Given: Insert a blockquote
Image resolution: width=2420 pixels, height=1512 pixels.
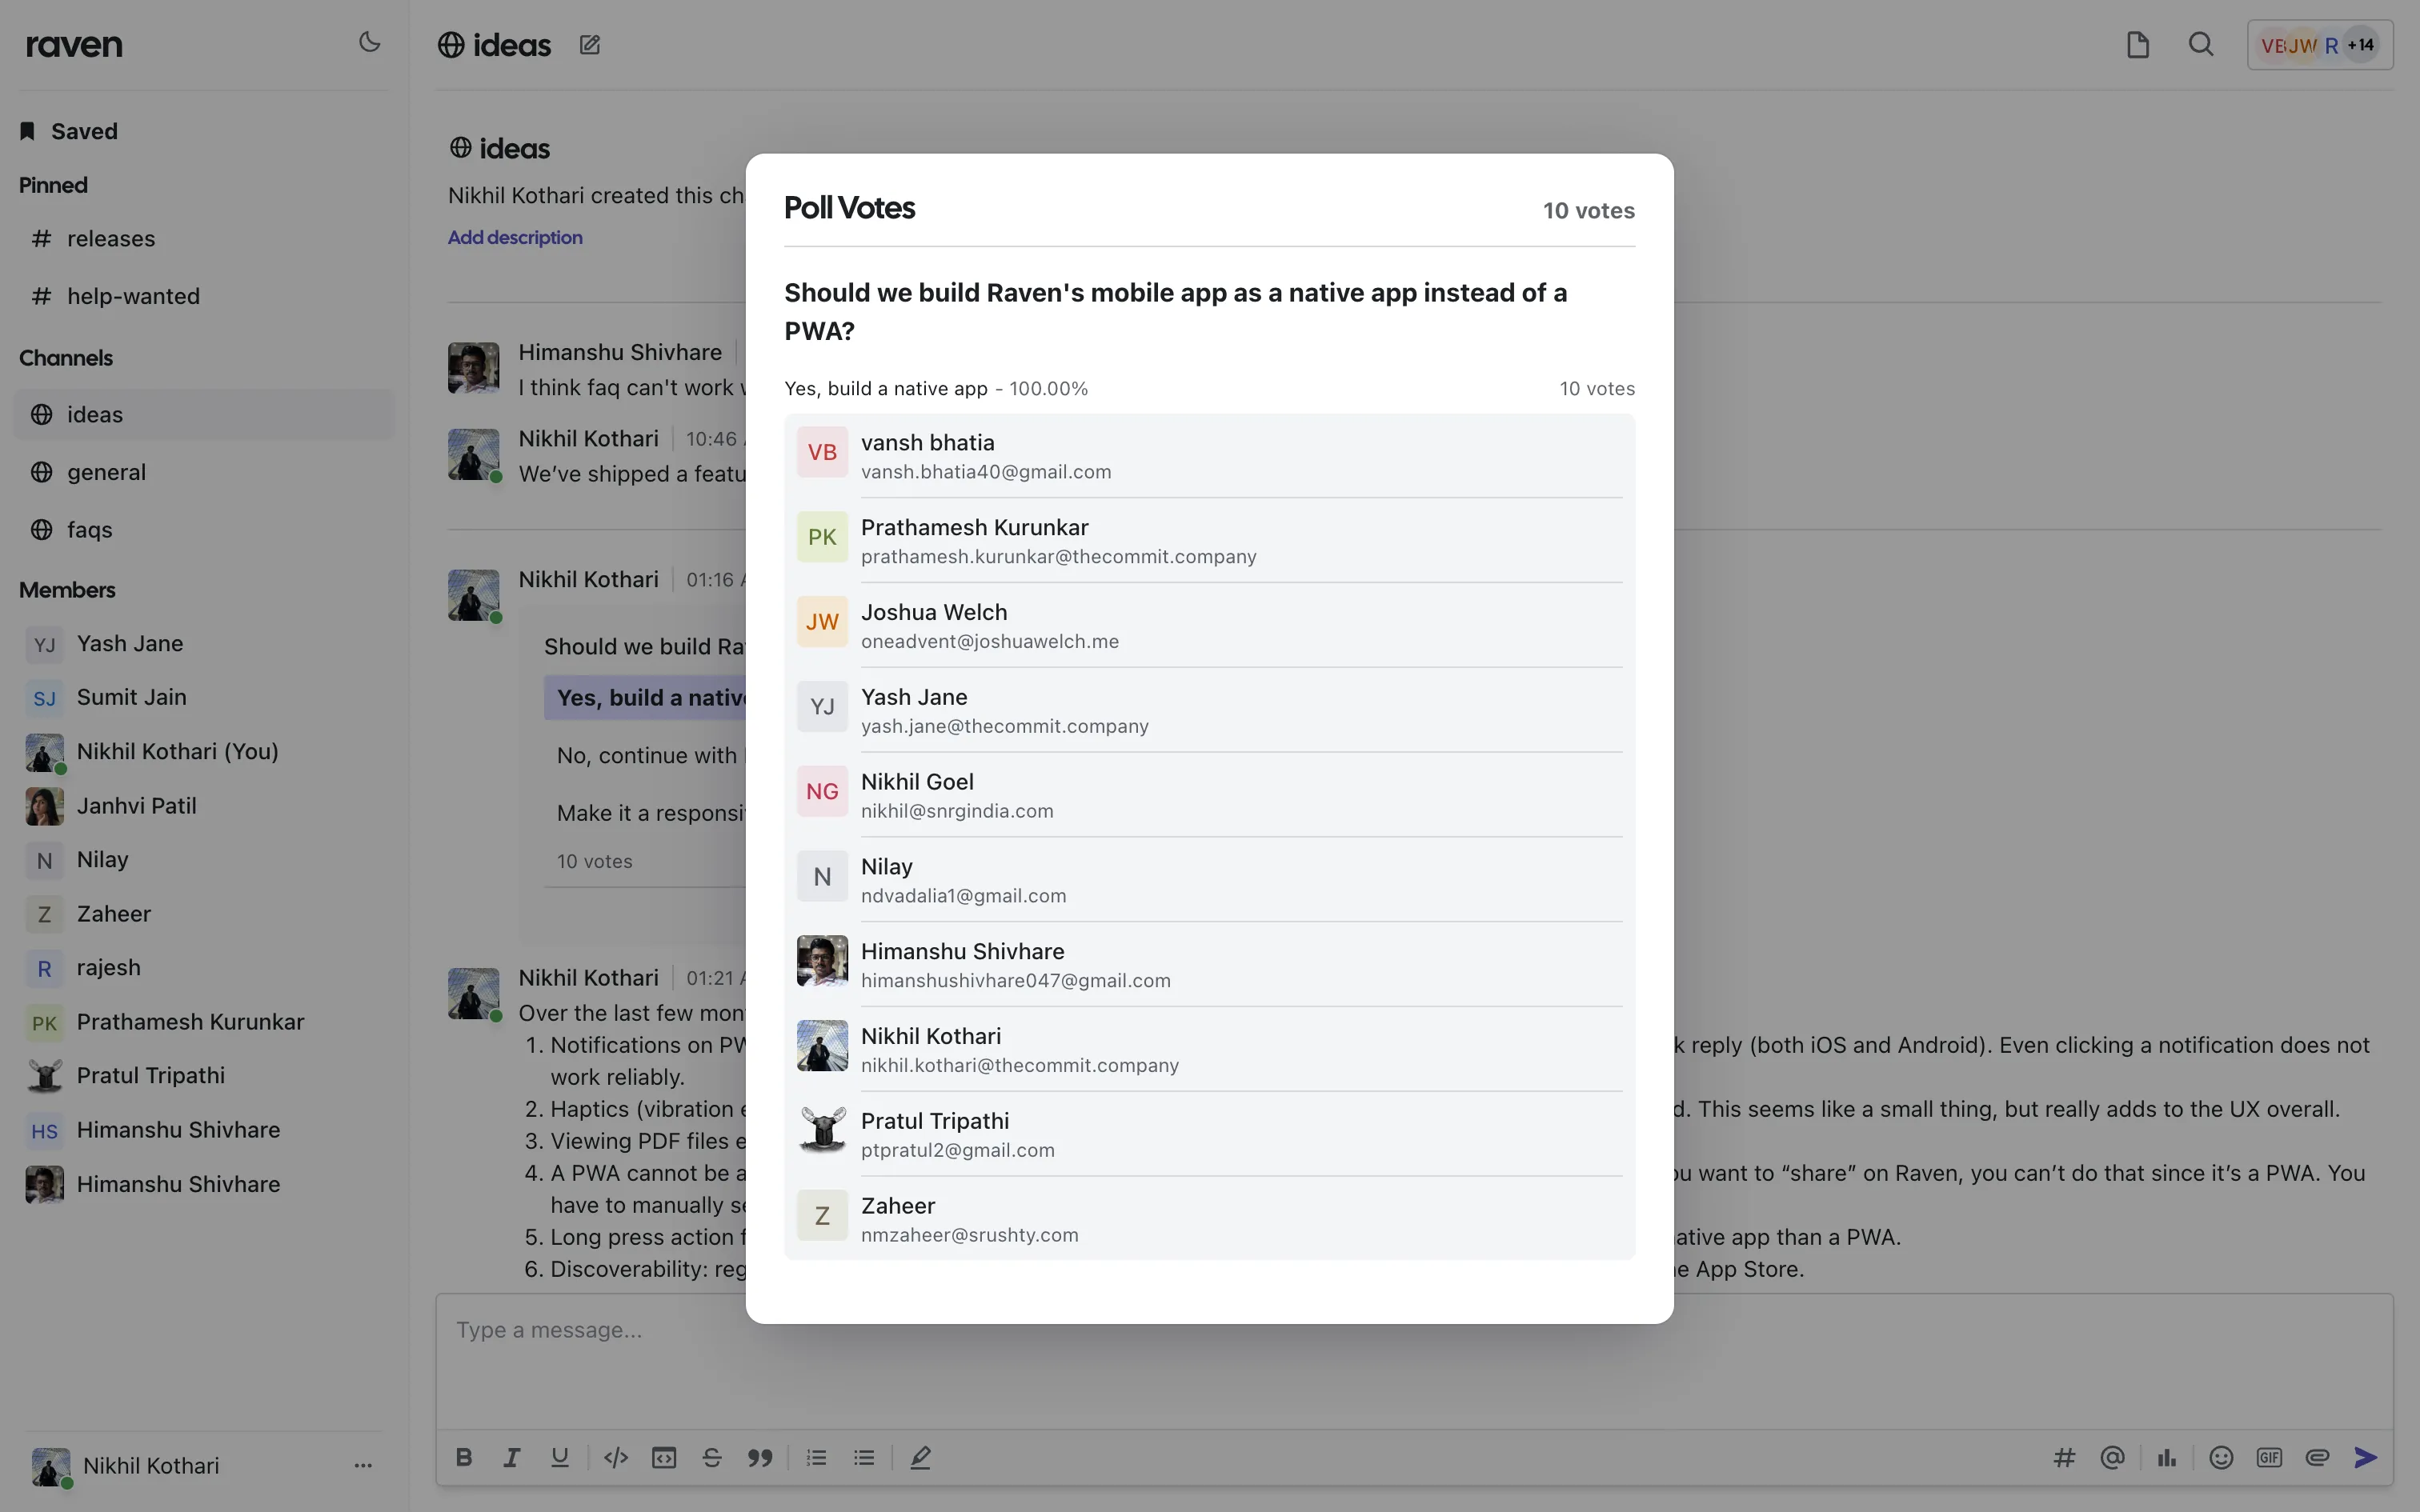Looking at the screenshot, I should click(x=760, y=1457).
